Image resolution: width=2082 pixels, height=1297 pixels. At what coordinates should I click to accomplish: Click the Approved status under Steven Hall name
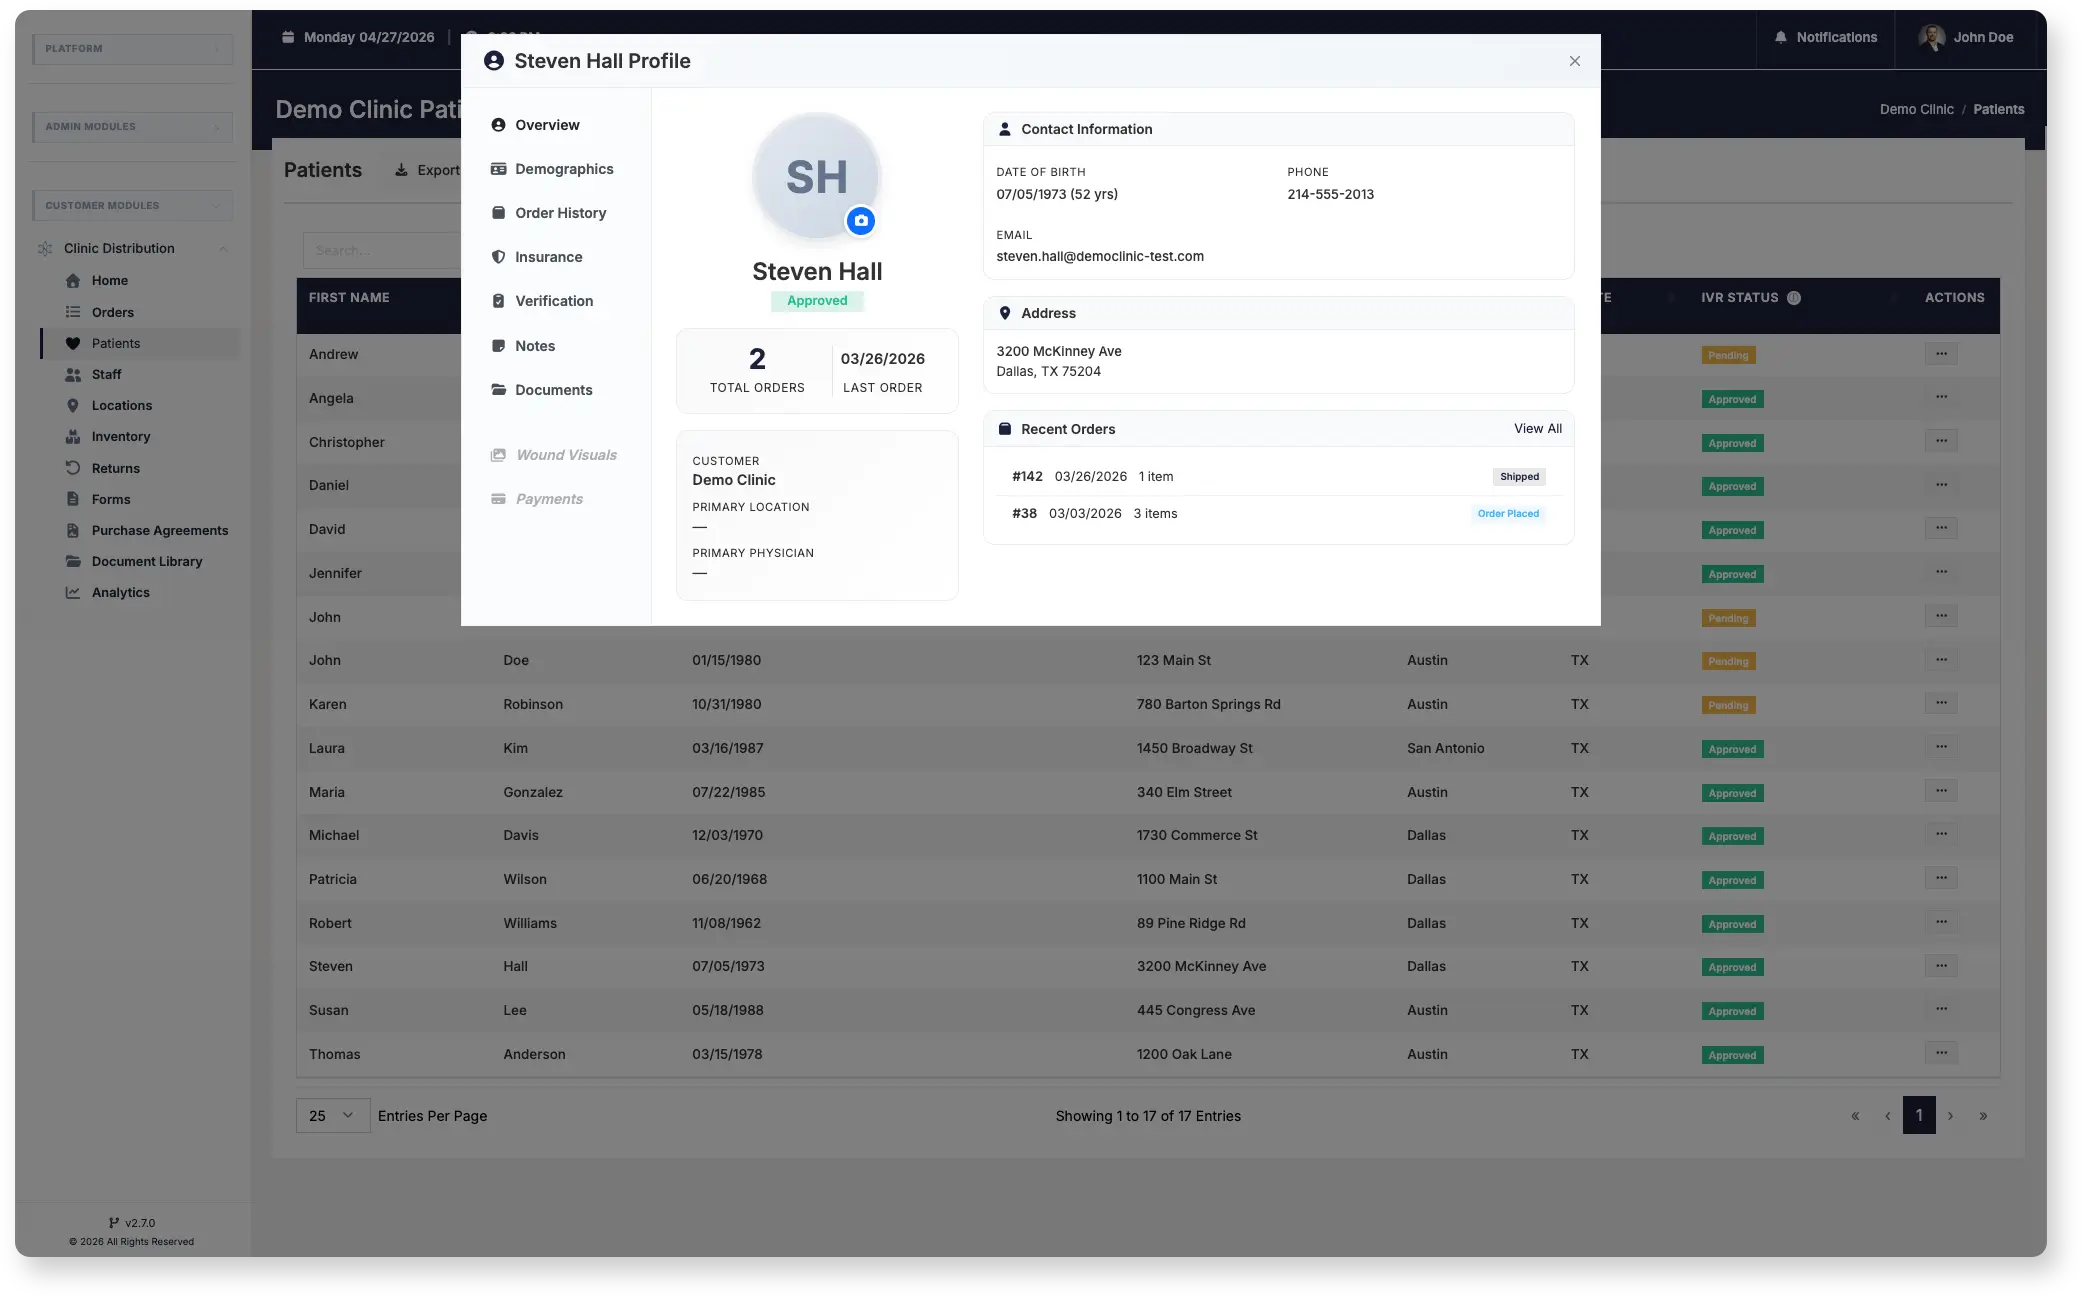coord(817,301)
